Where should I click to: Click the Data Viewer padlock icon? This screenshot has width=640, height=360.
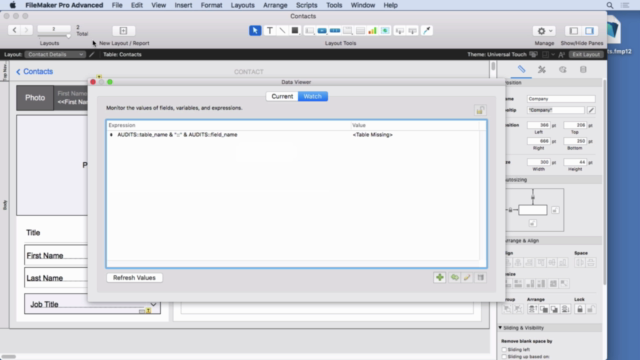(x=480, y=110)
